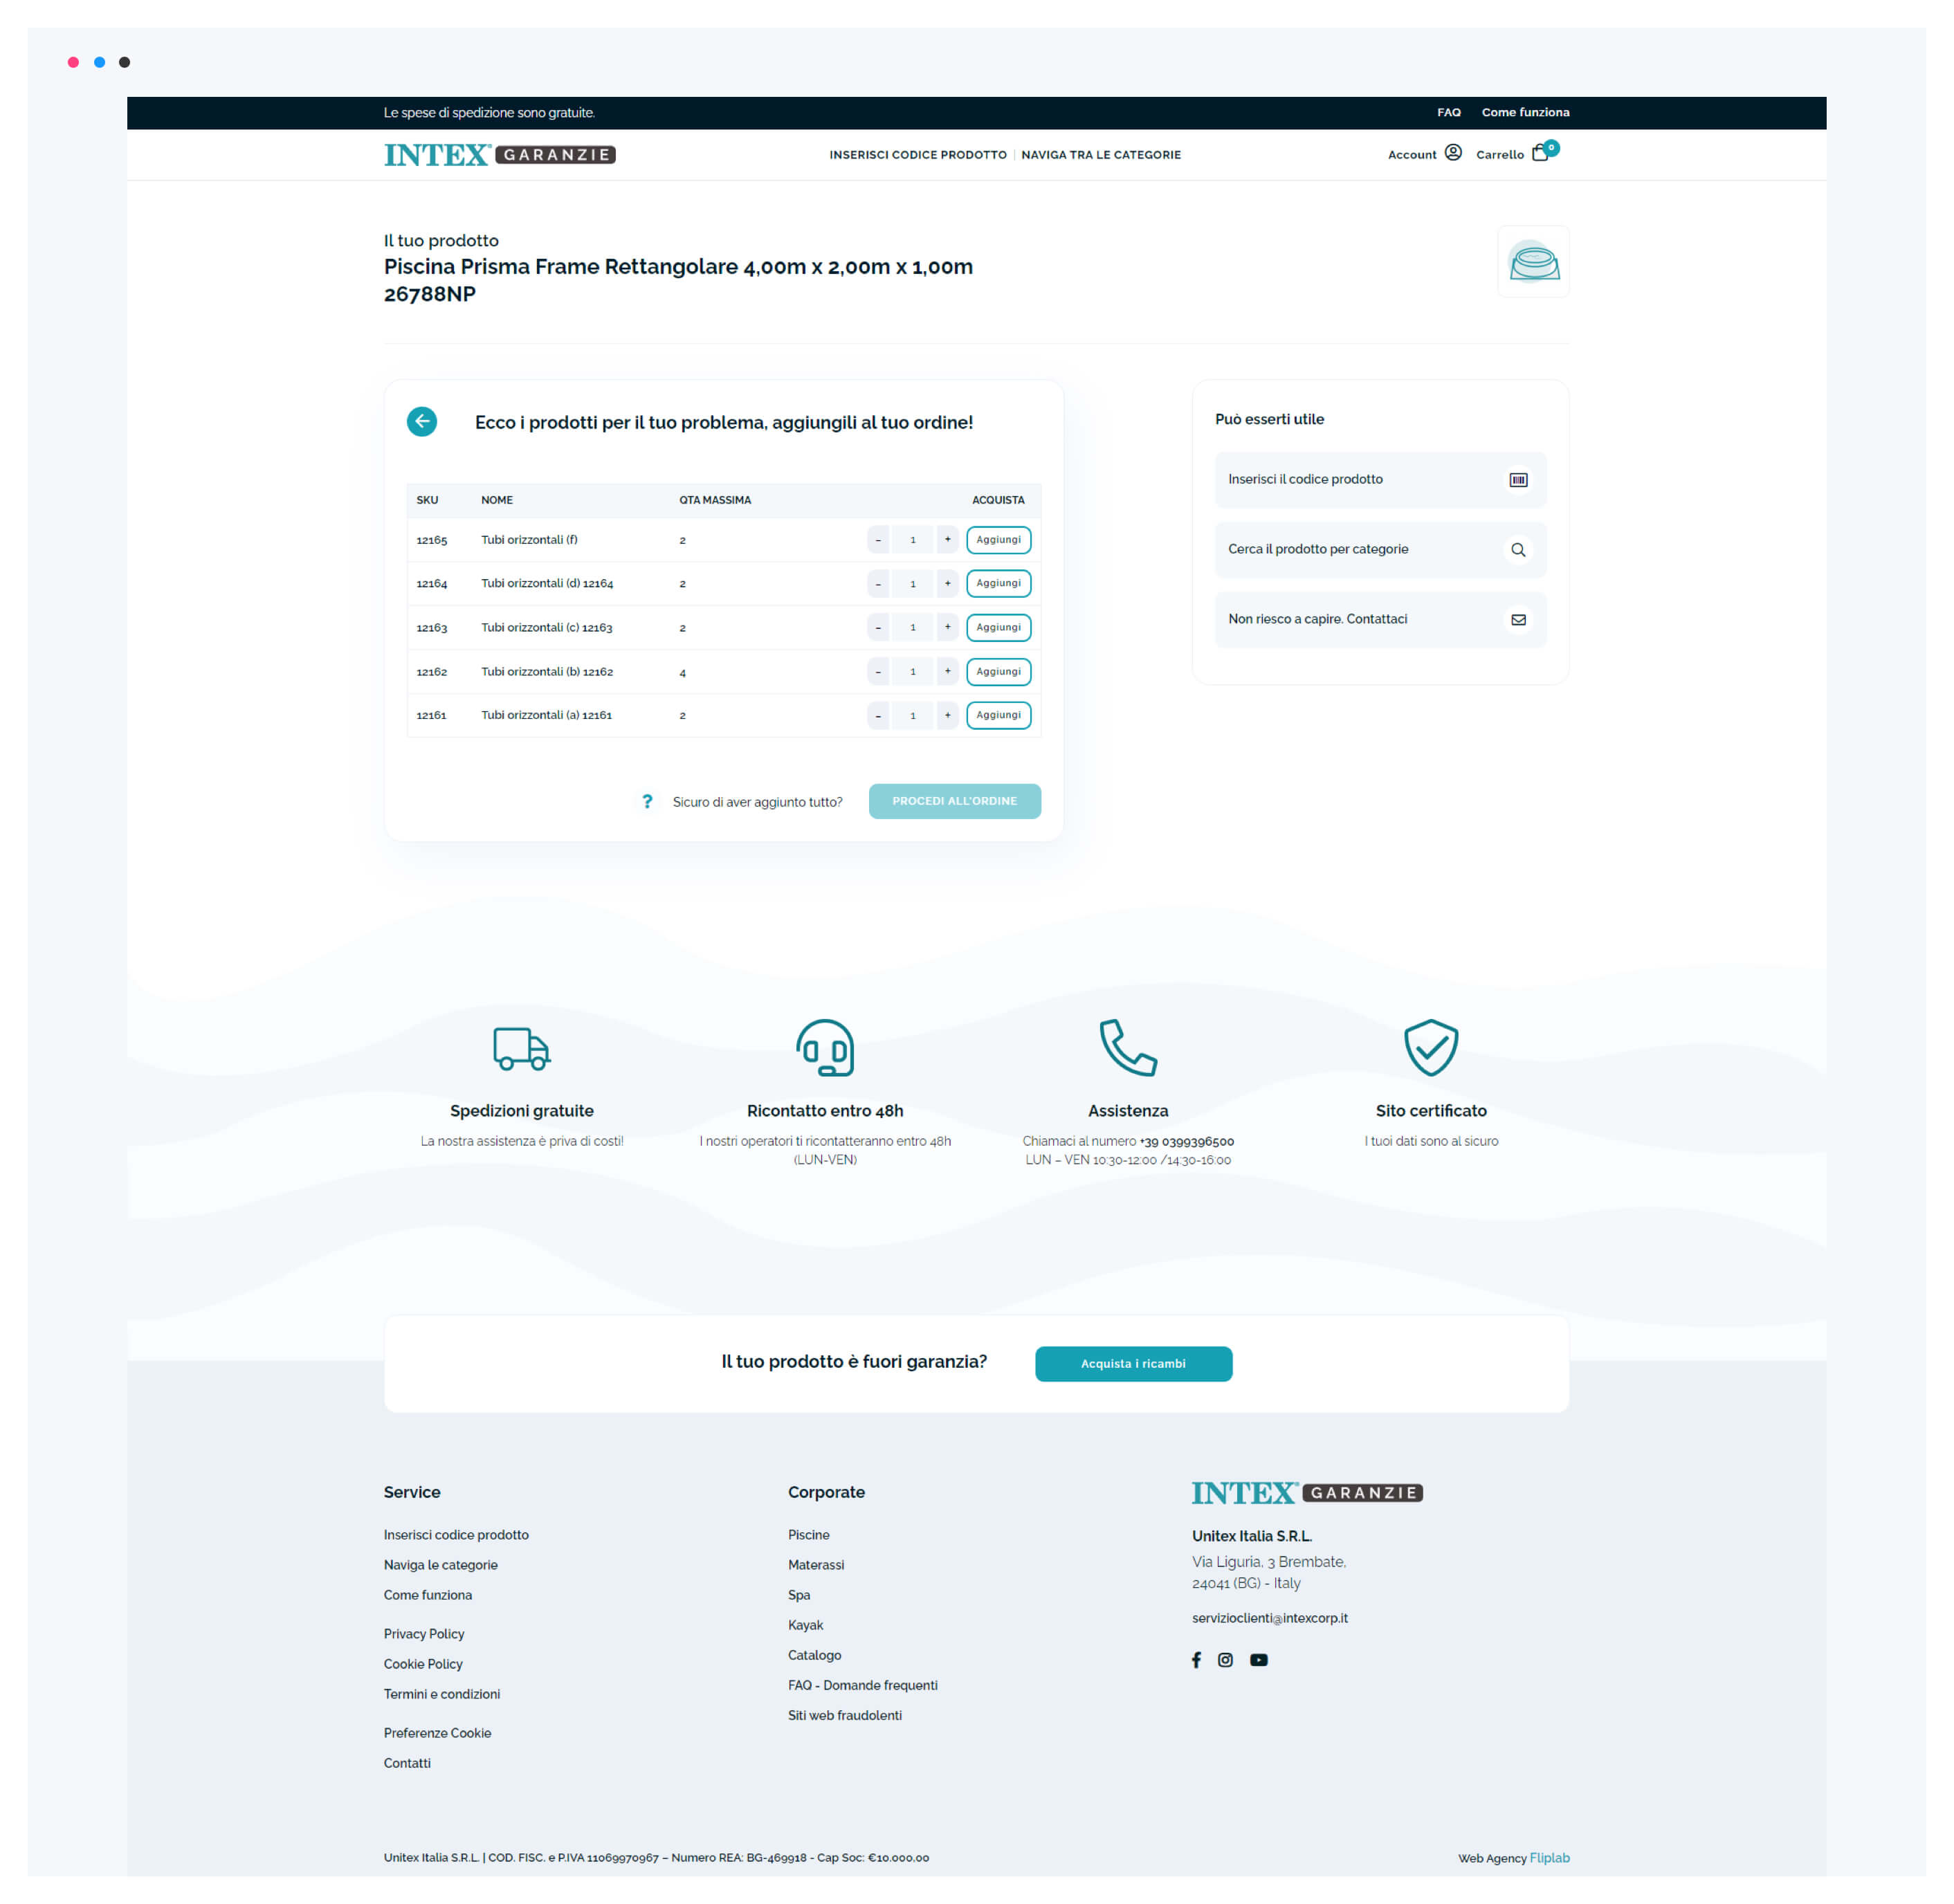This screenshot has width=1954, height=1904.
Task: Increase quantity for SKU 12164
Action: [948, 584]
